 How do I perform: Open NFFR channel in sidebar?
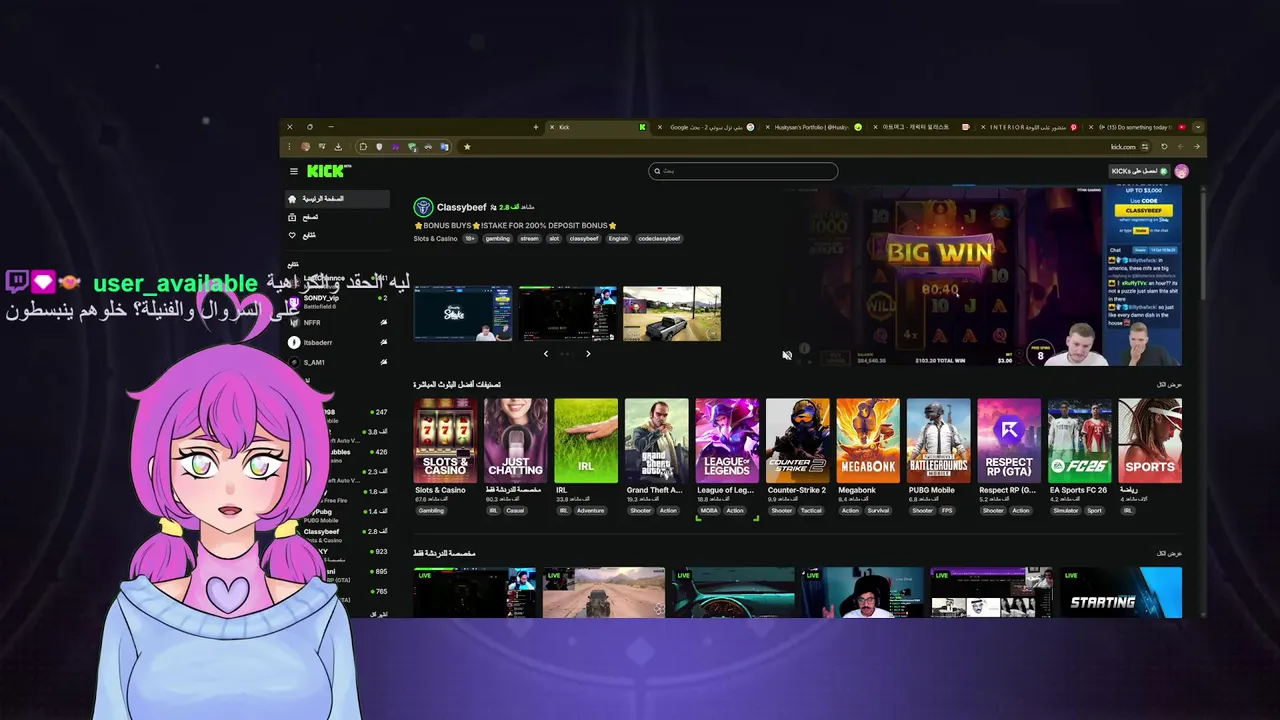pyautogui.click(x=337, y=323)
